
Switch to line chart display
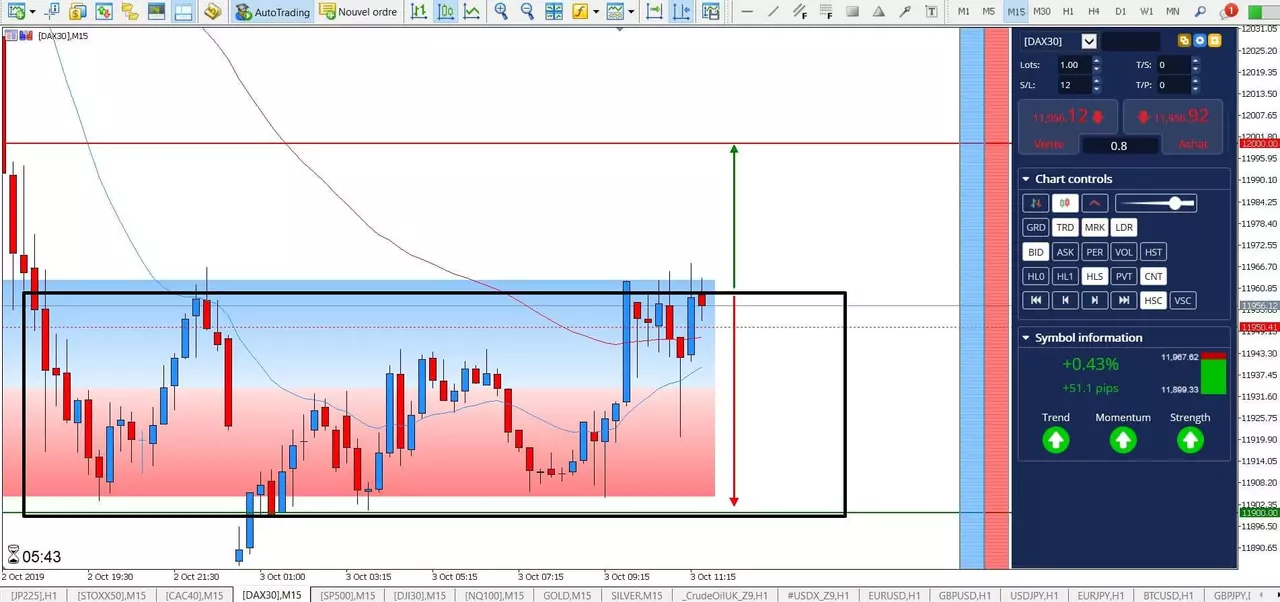click(471, 12)
